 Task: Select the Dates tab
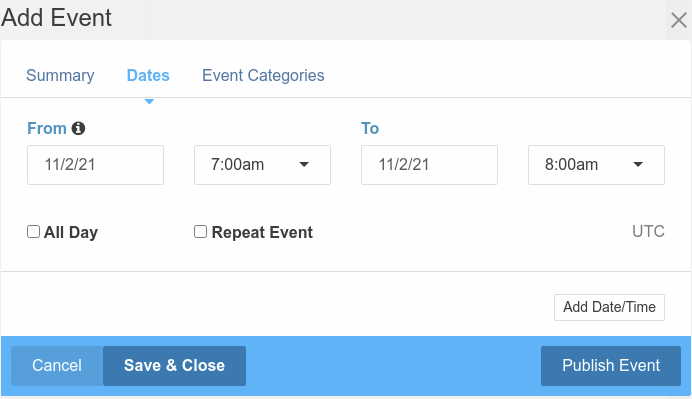[x=148, y=75]
